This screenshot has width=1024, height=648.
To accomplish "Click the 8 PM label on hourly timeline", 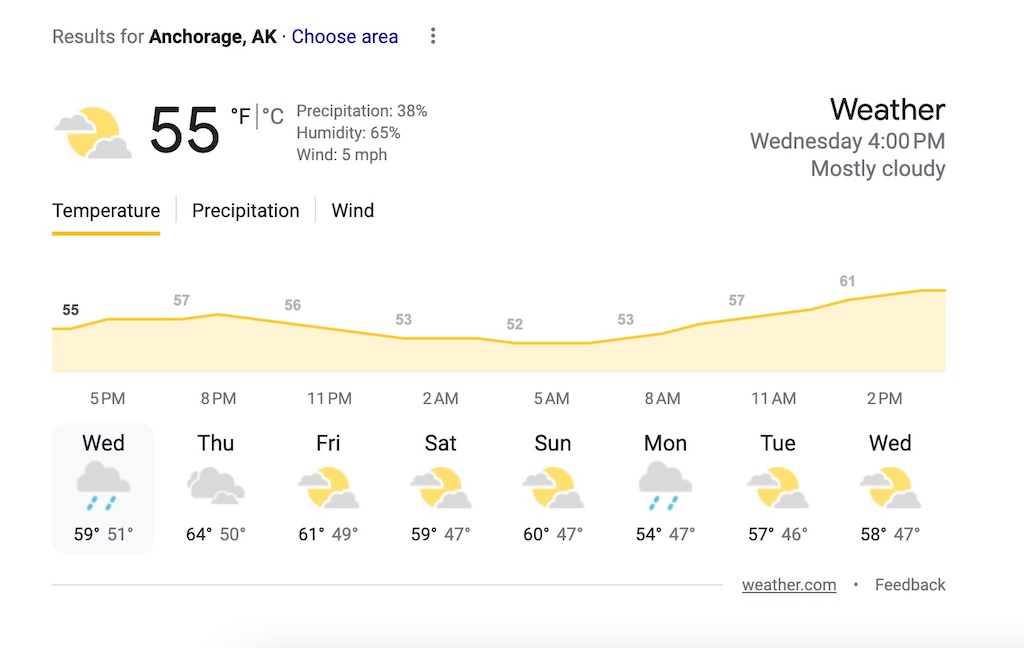I will point(218,398).
